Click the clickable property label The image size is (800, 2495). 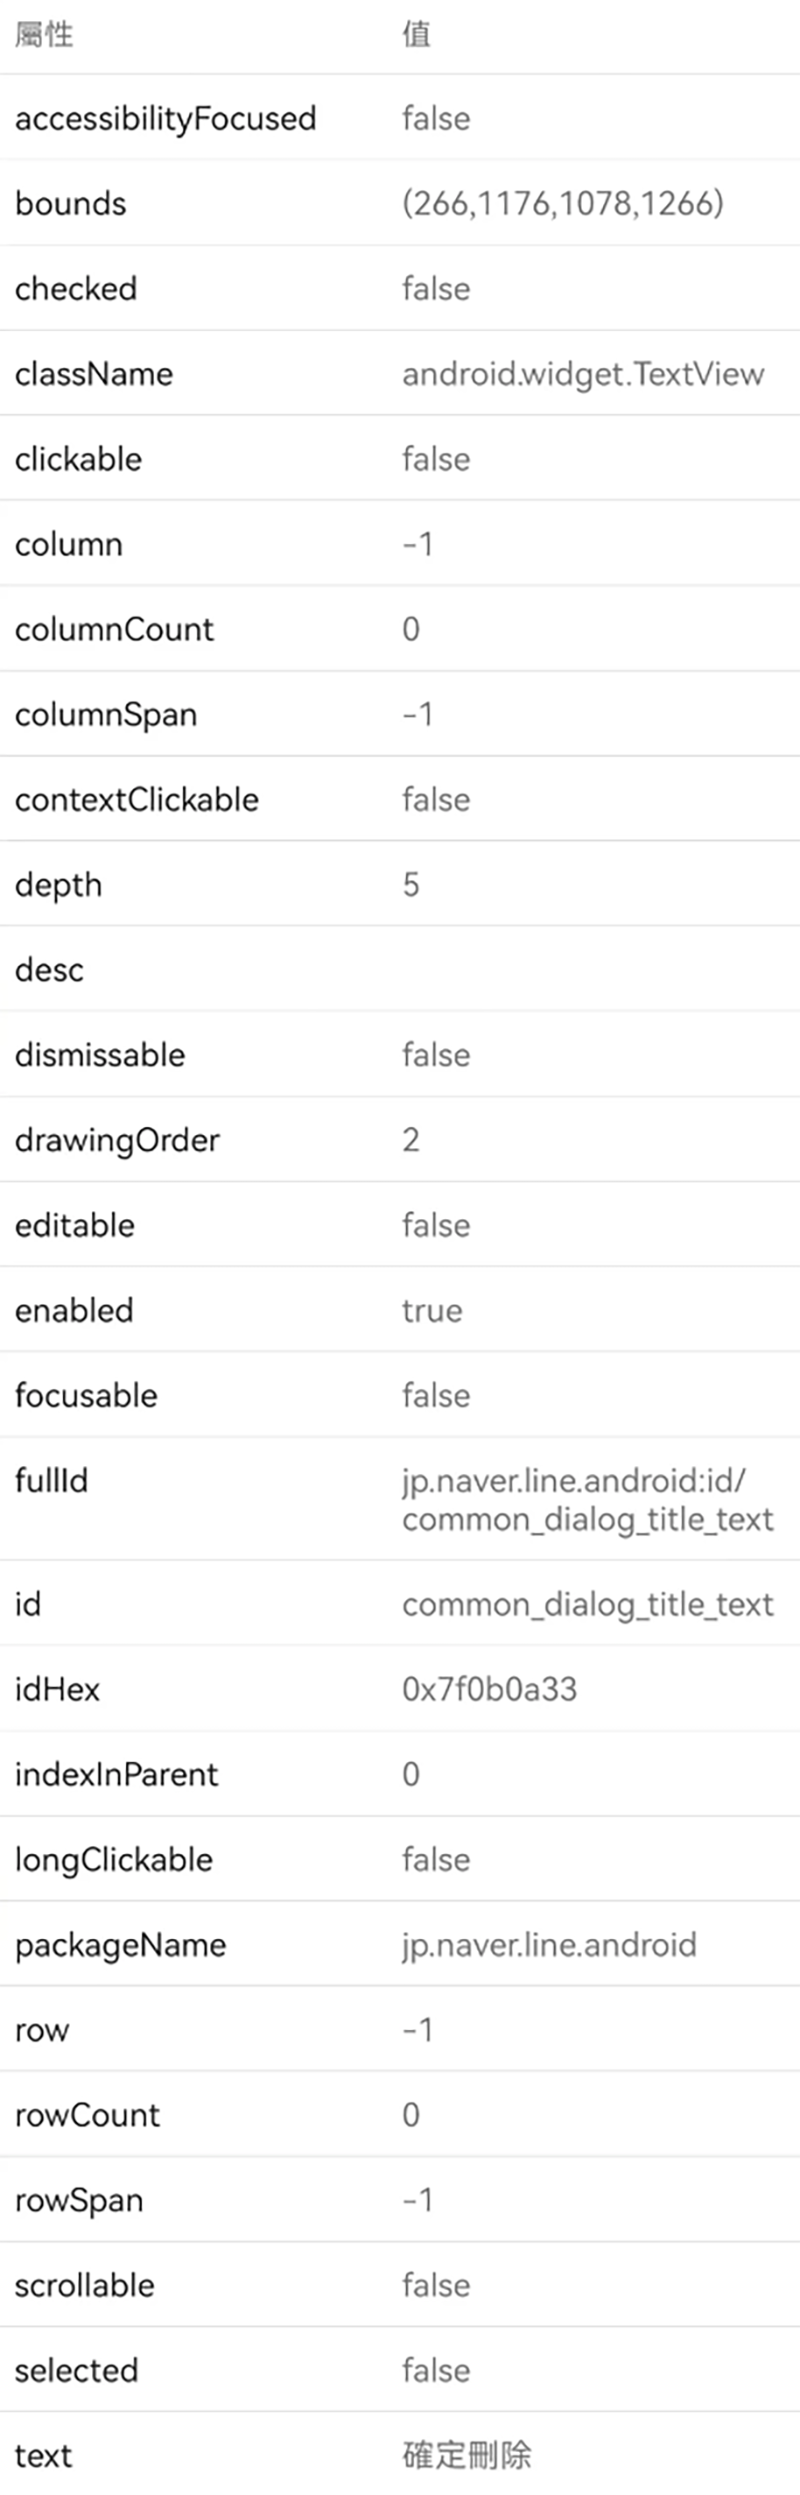click(78, 459)
